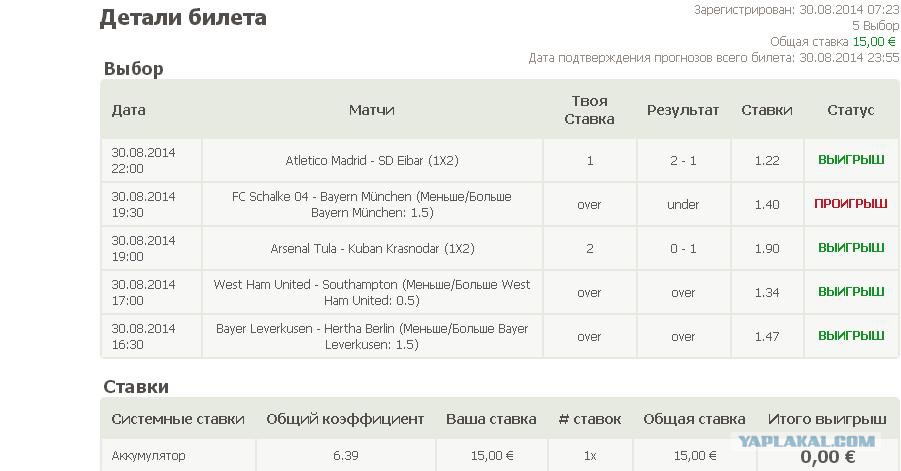Click the 1.90 odds for Arsenal Tula match
Screen dimensions: 901x471
[x=767, y=248]
